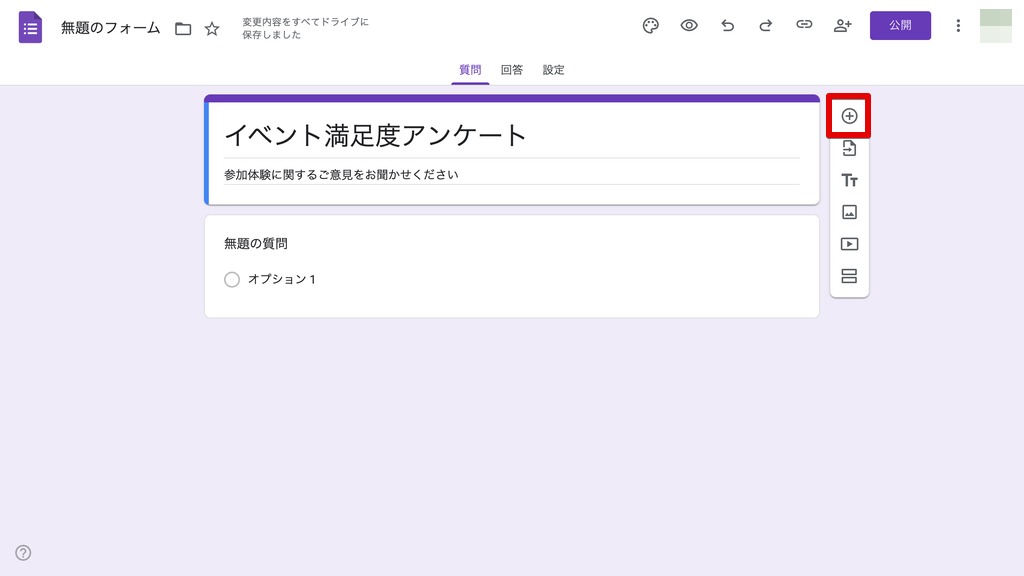Image resolution: width=1024 pixels, height=576 pixels.
Task: Open the three-dot more options menu
Action: coord(957,26)
